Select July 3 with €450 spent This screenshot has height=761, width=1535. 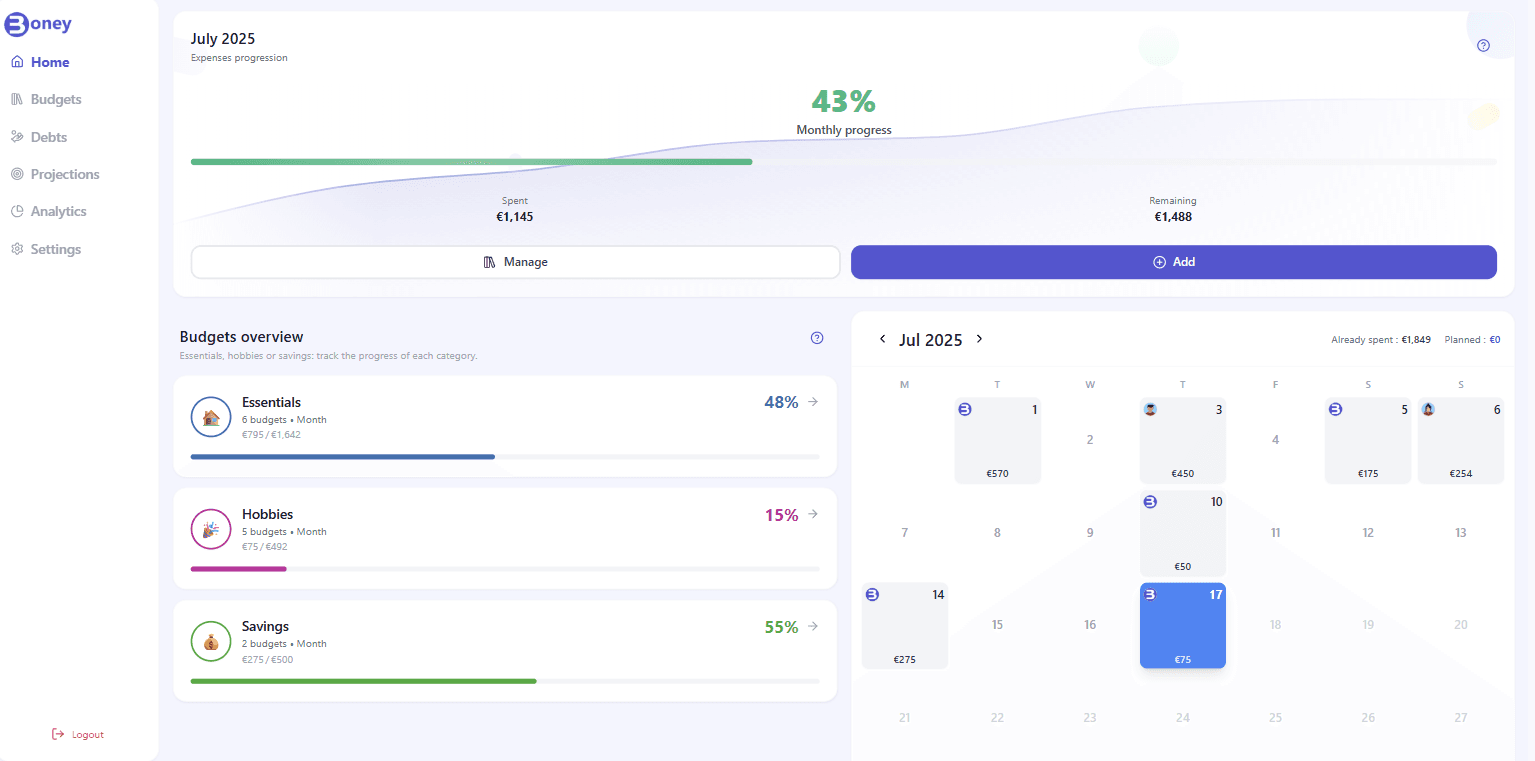(x=1183, y=440)
